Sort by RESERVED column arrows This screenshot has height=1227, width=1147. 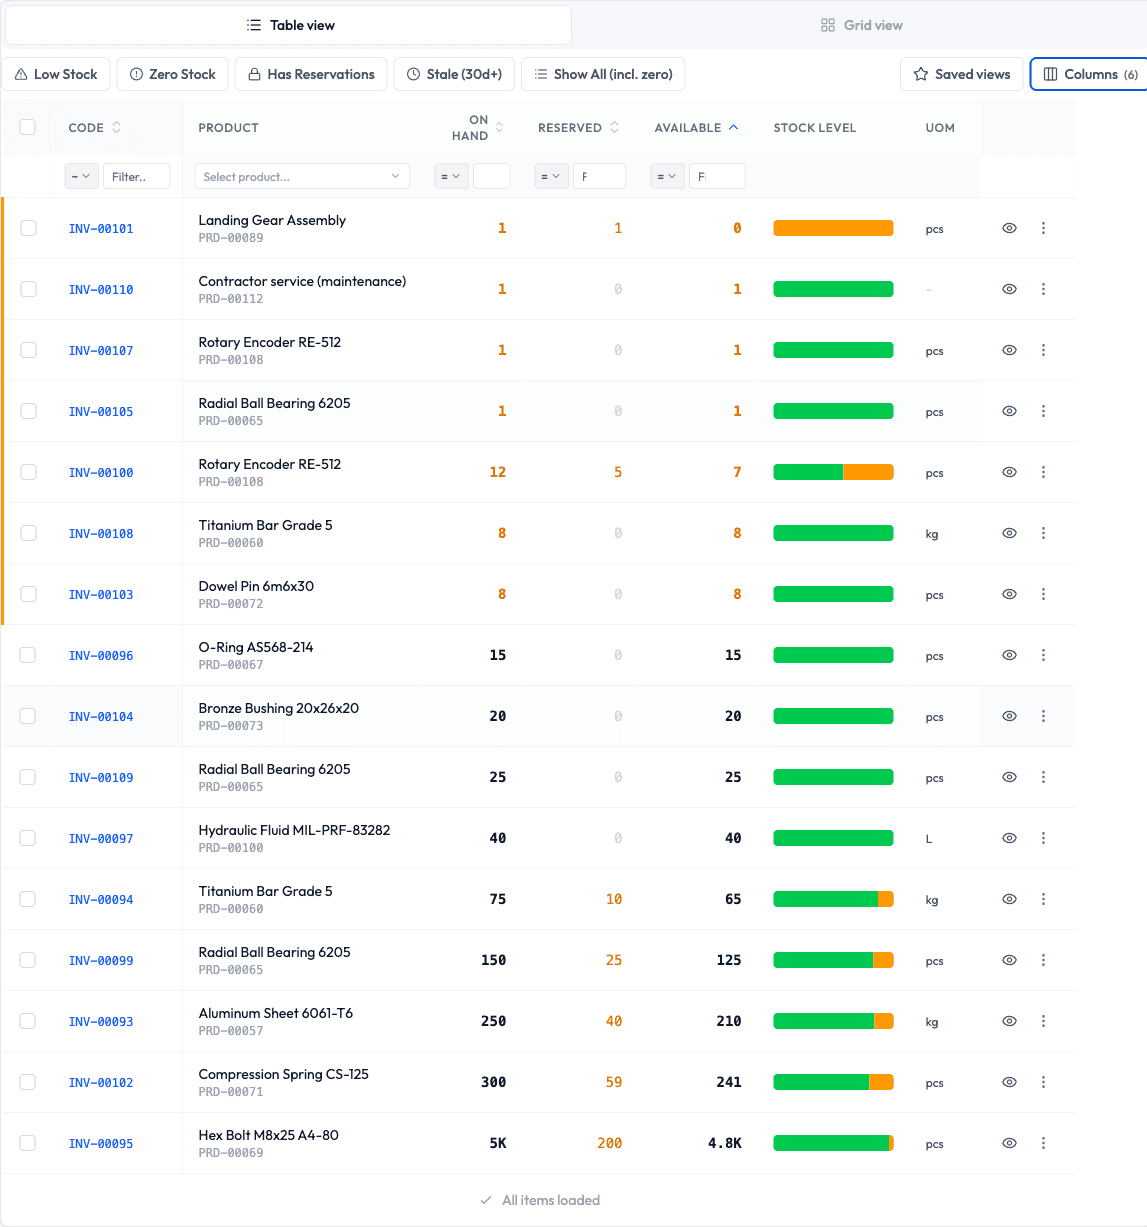click(x=614, y=127)
